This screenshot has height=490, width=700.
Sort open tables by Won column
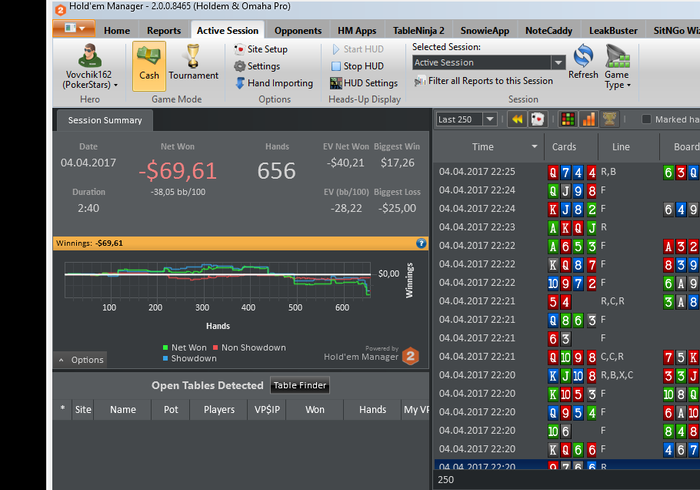(315, 410)
